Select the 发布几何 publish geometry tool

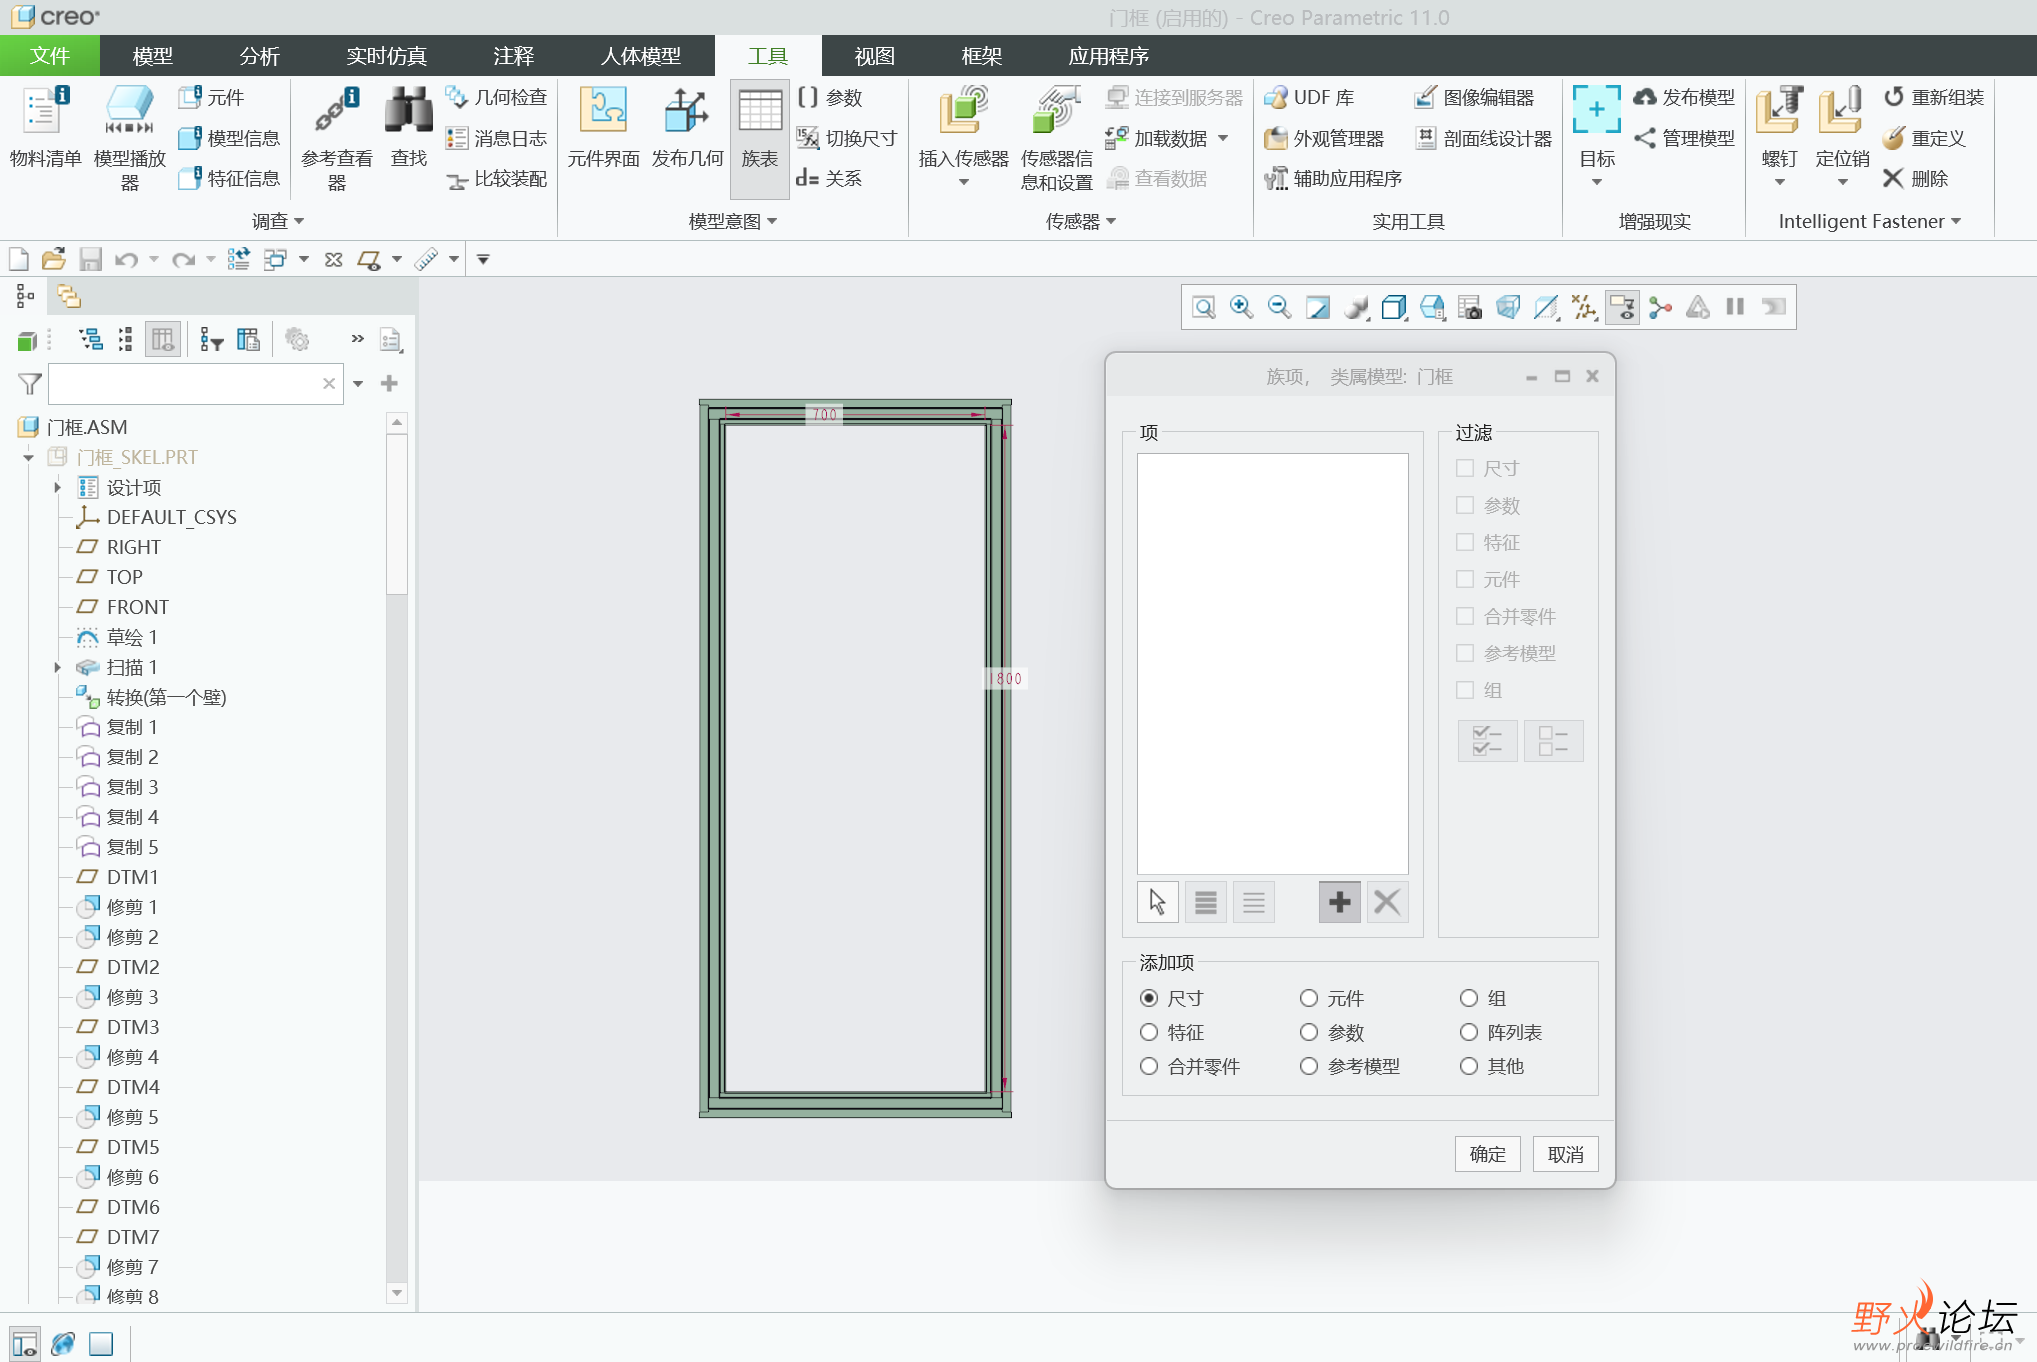tap(687, 127)
